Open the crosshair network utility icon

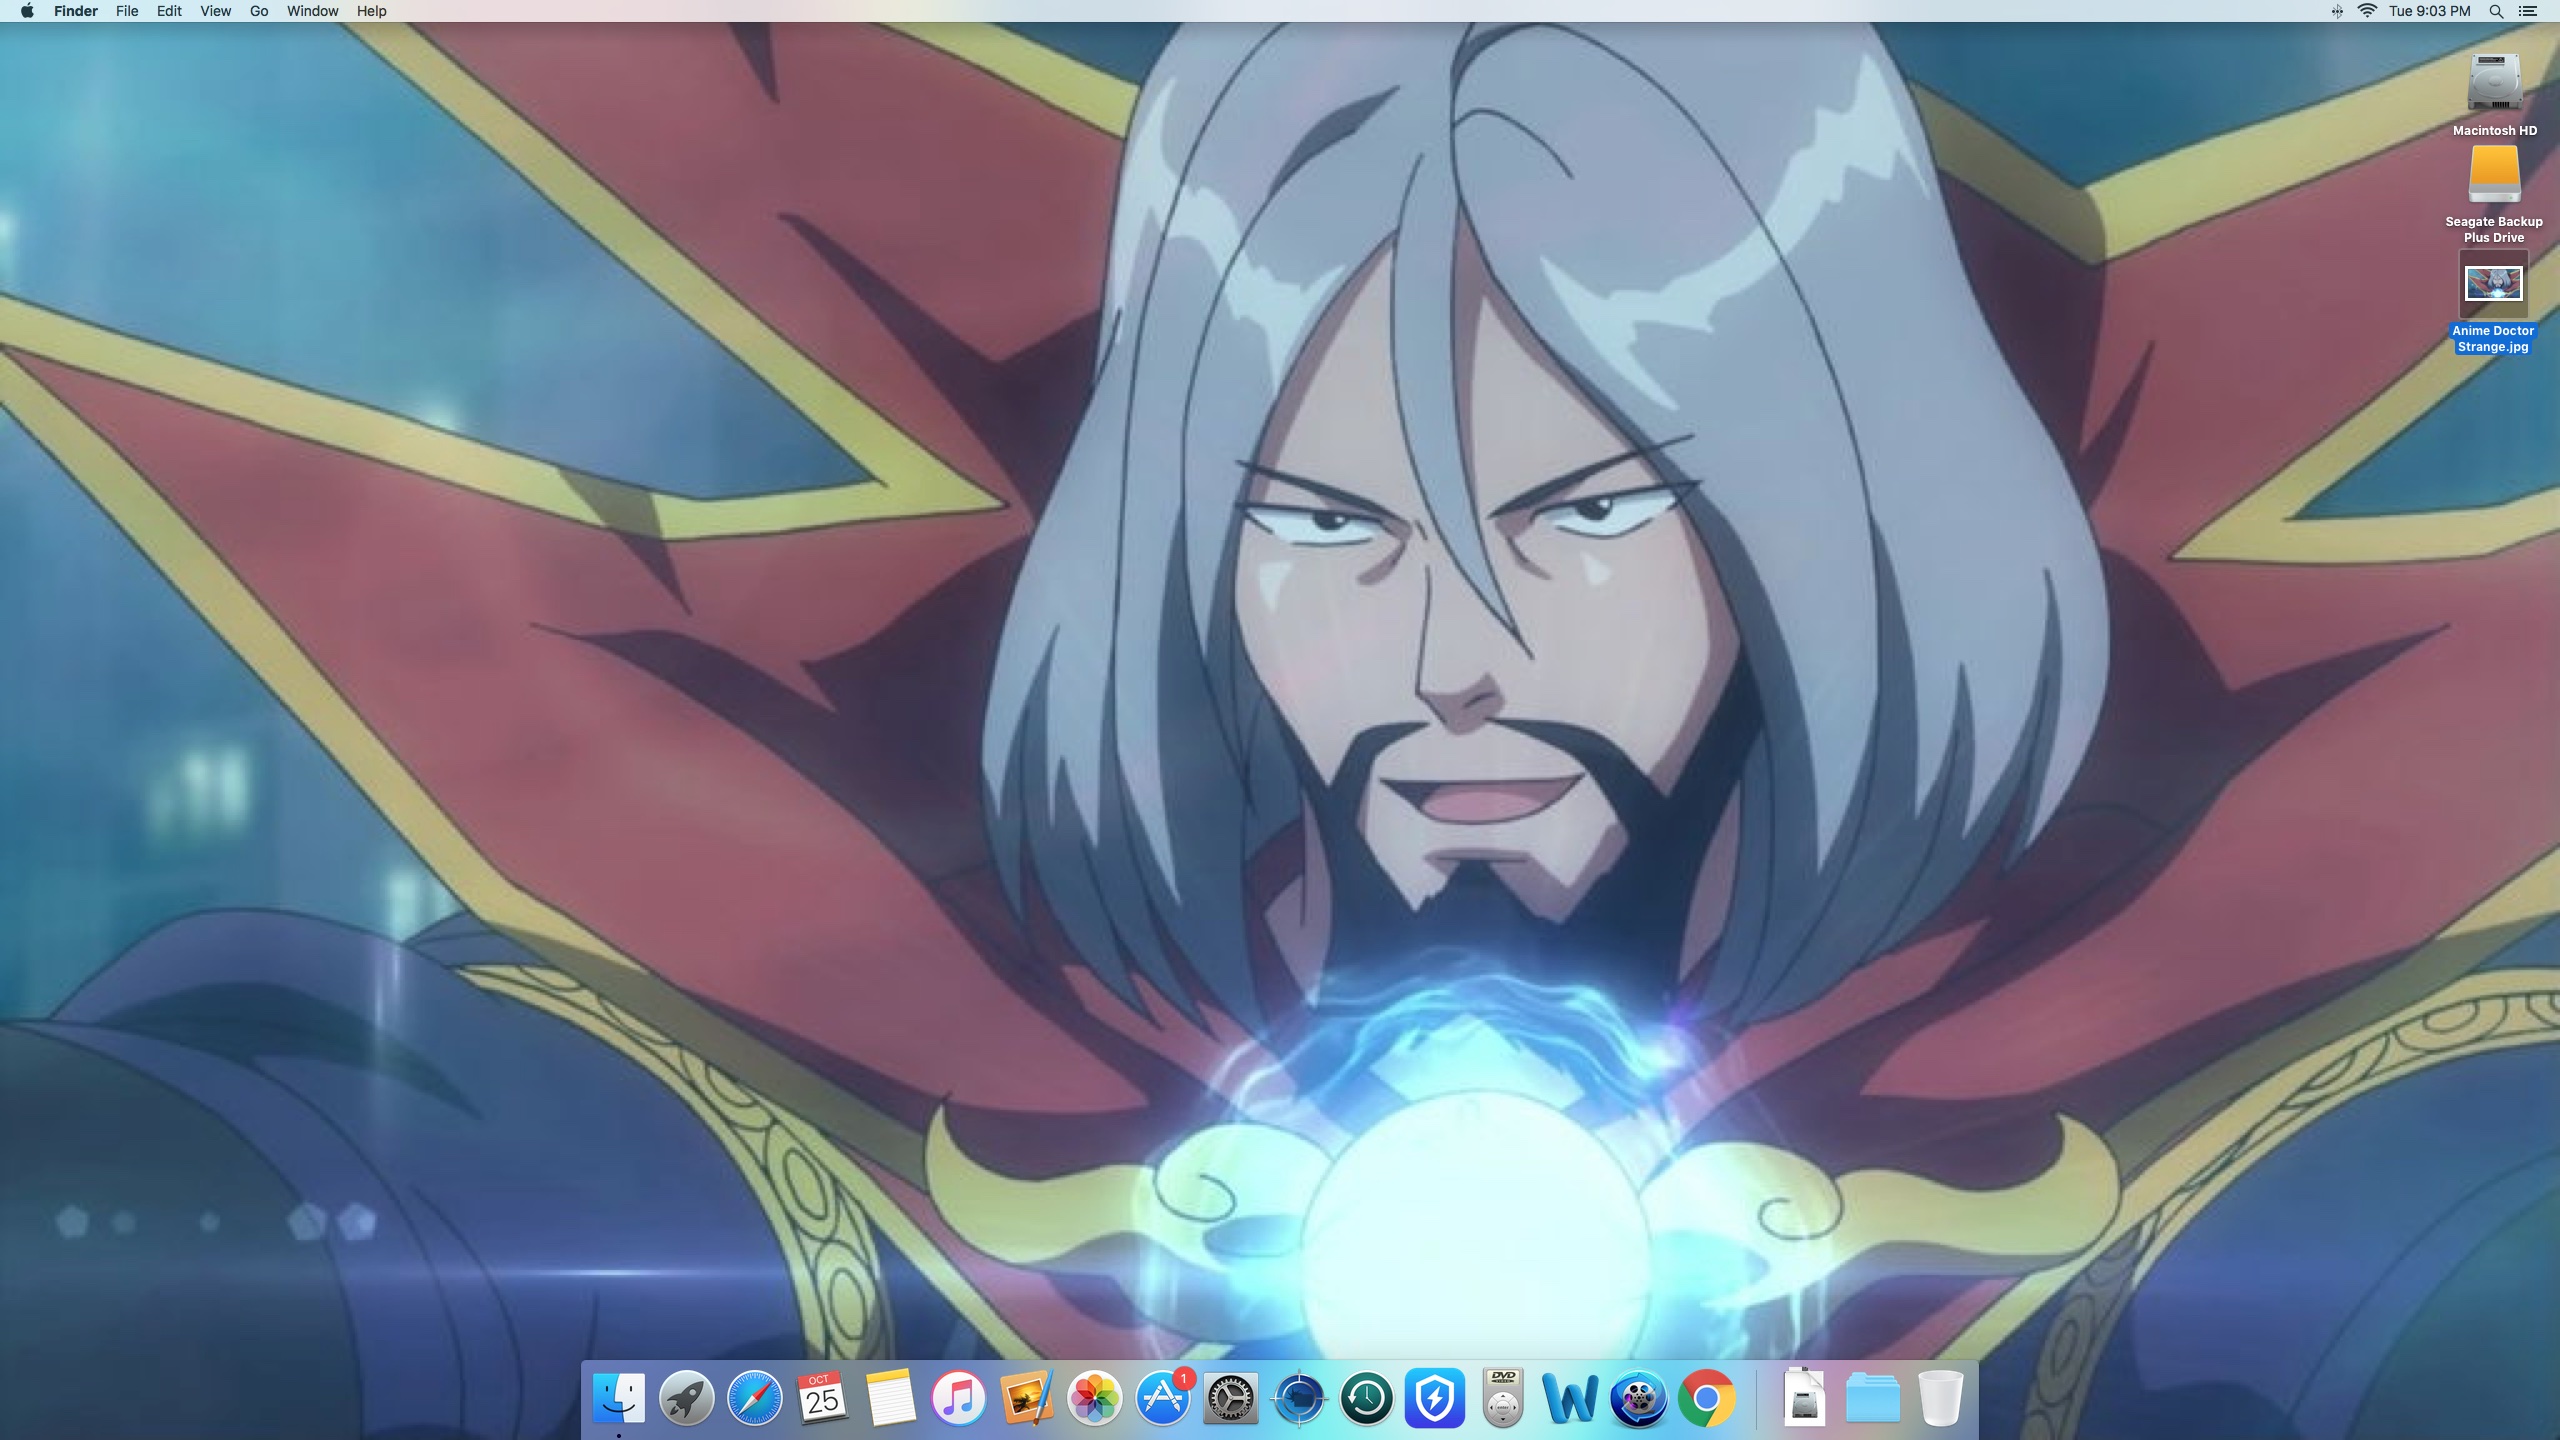1299,1398
